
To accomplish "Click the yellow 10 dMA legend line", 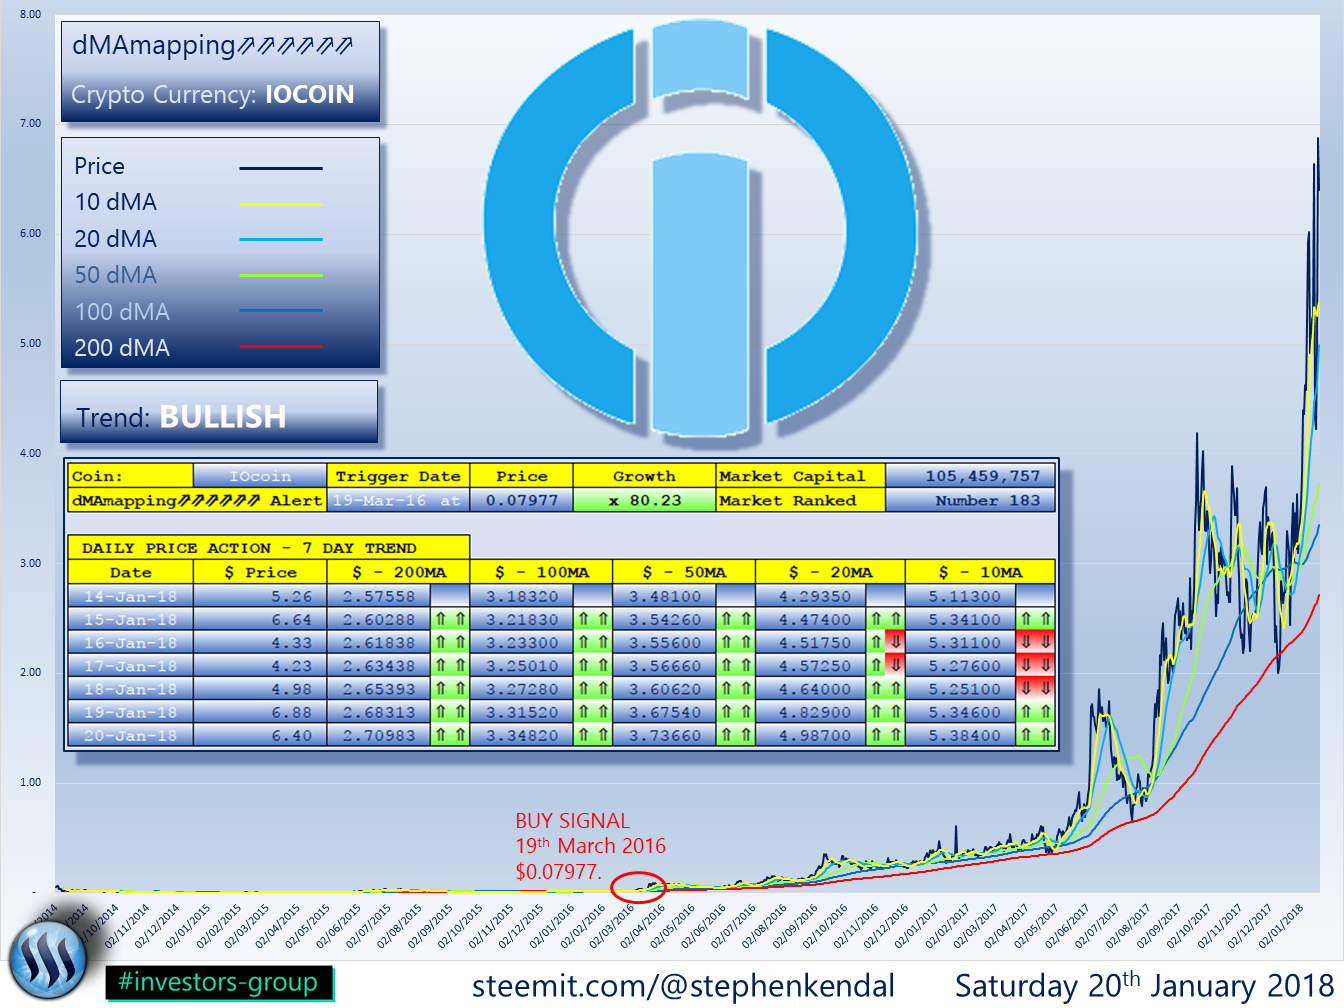I will pos(281,204).
